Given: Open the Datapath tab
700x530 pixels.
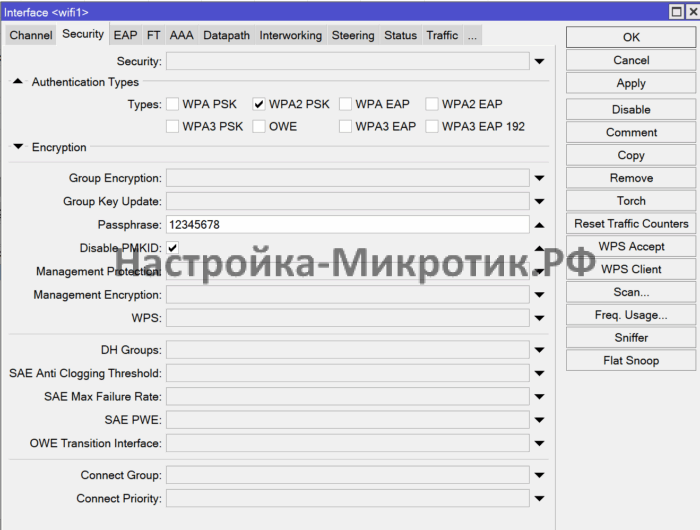Looking at the screenshot, I should 226,35.
